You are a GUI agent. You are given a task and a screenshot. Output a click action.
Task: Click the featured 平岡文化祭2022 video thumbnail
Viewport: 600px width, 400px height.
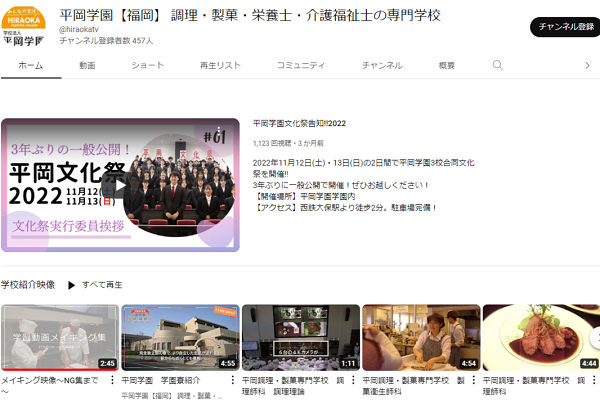[120, 185]
